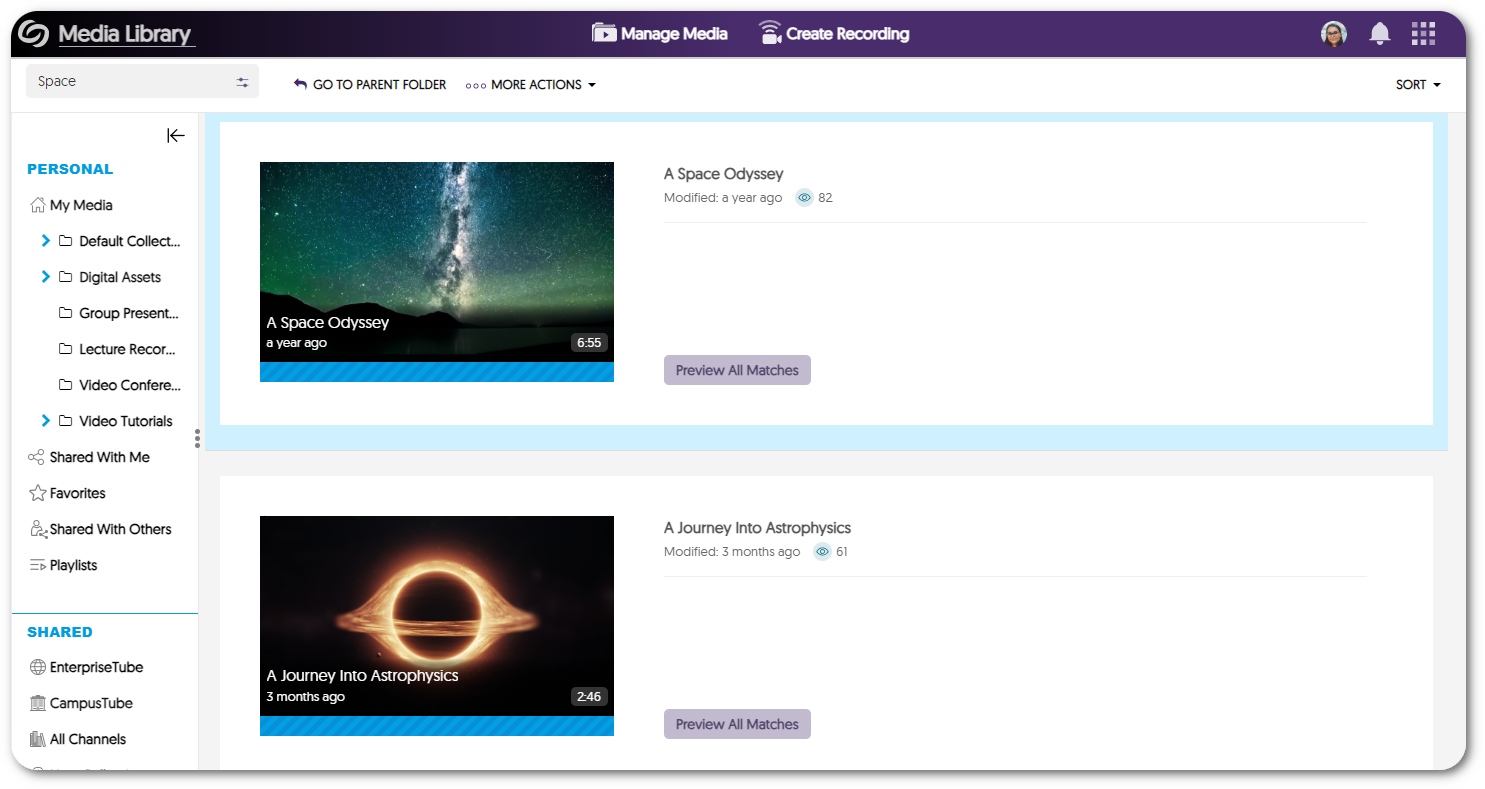
Task: Open the apps grid menu
Action: [x=1423, y=33]
